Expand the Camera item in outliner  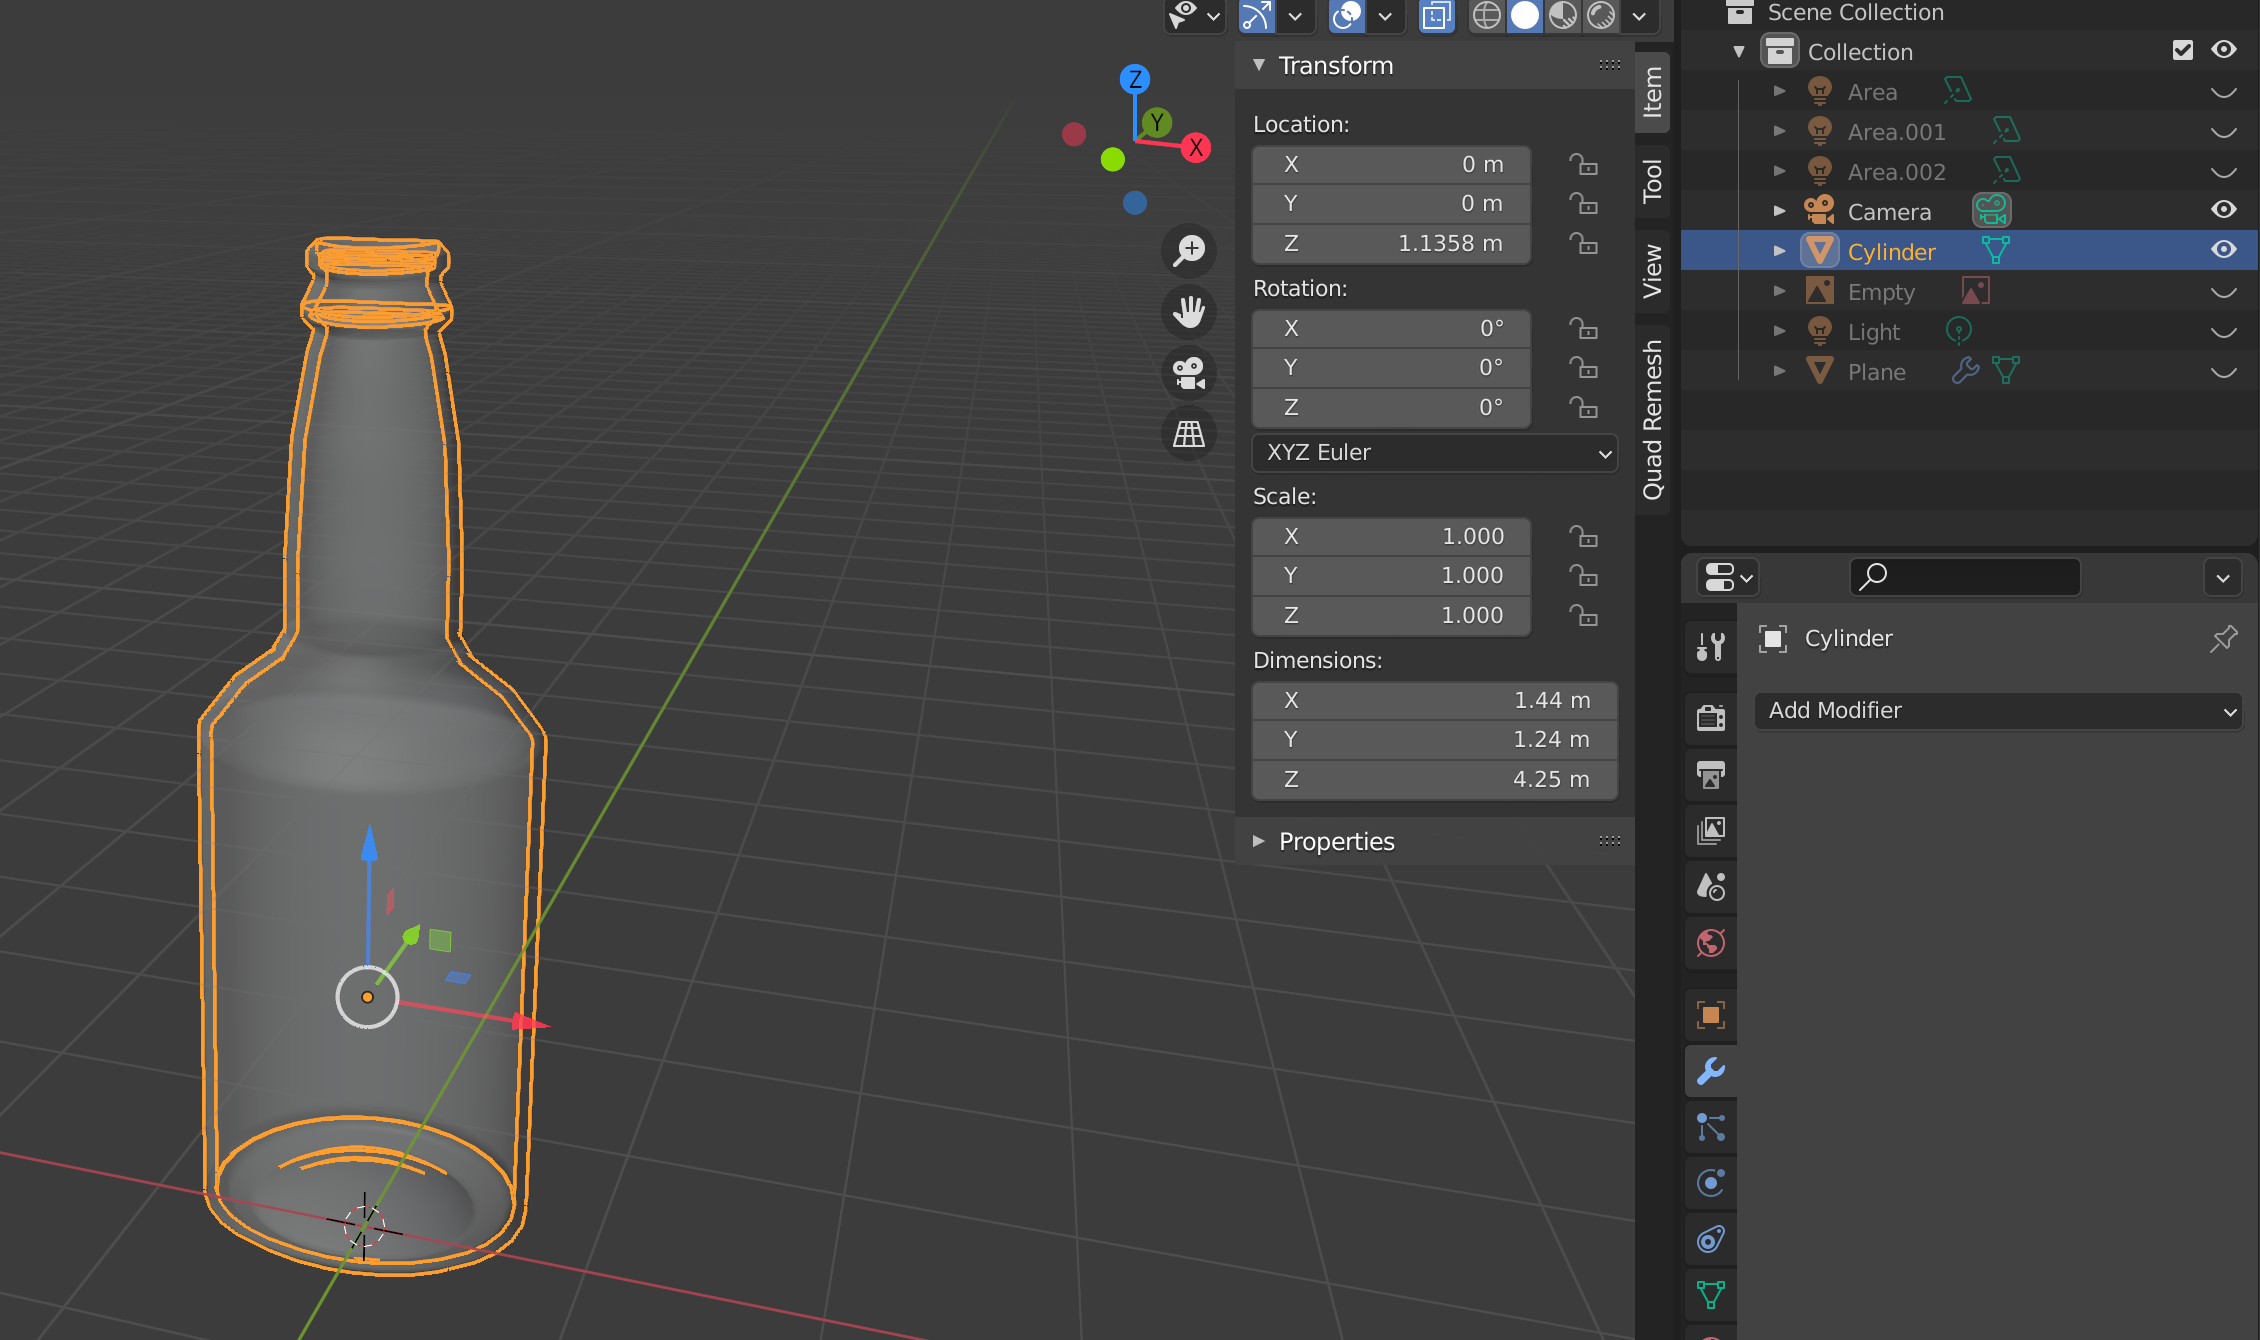1779,211
